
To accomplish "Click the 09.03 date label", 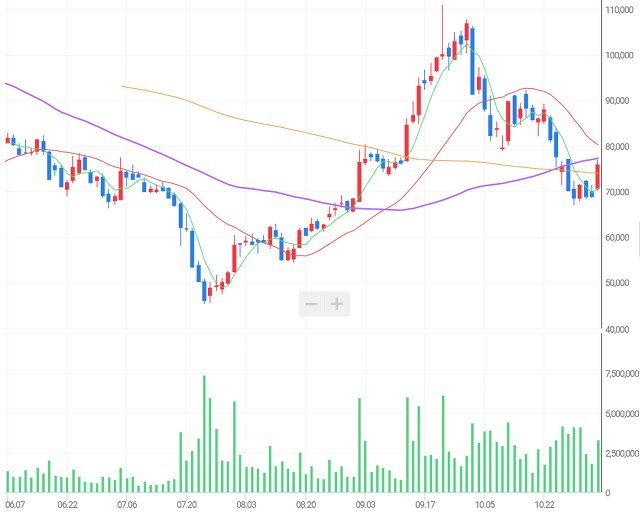I will 366,505.
